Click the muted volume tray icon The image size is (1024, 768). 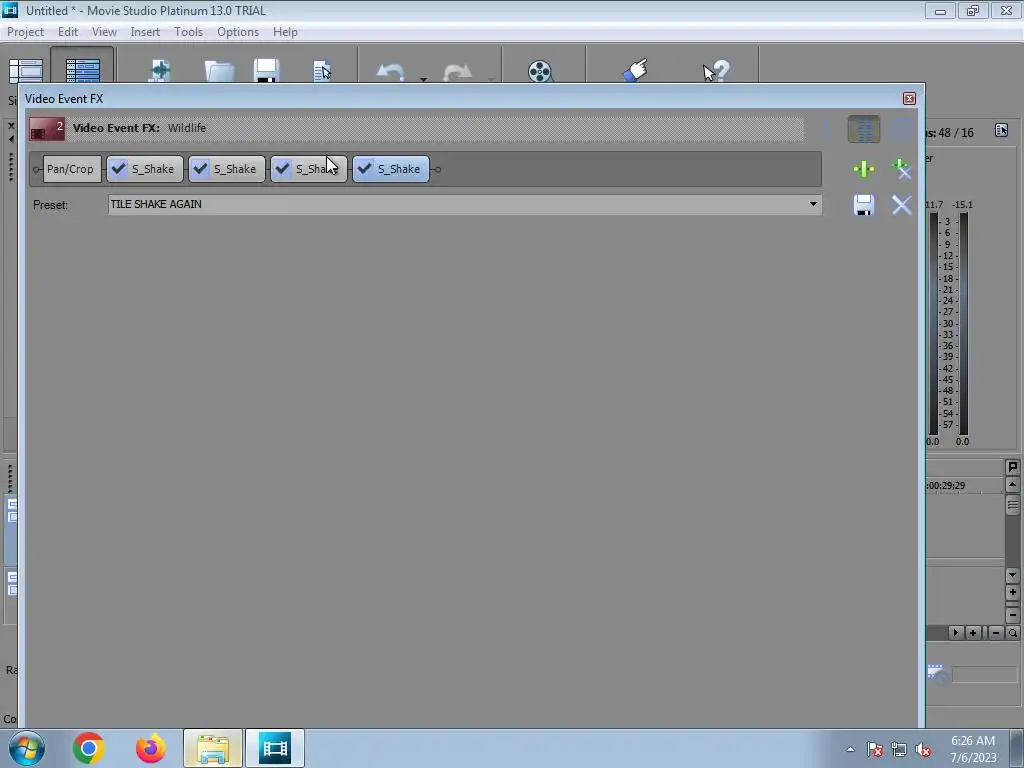tap(923, 749)
